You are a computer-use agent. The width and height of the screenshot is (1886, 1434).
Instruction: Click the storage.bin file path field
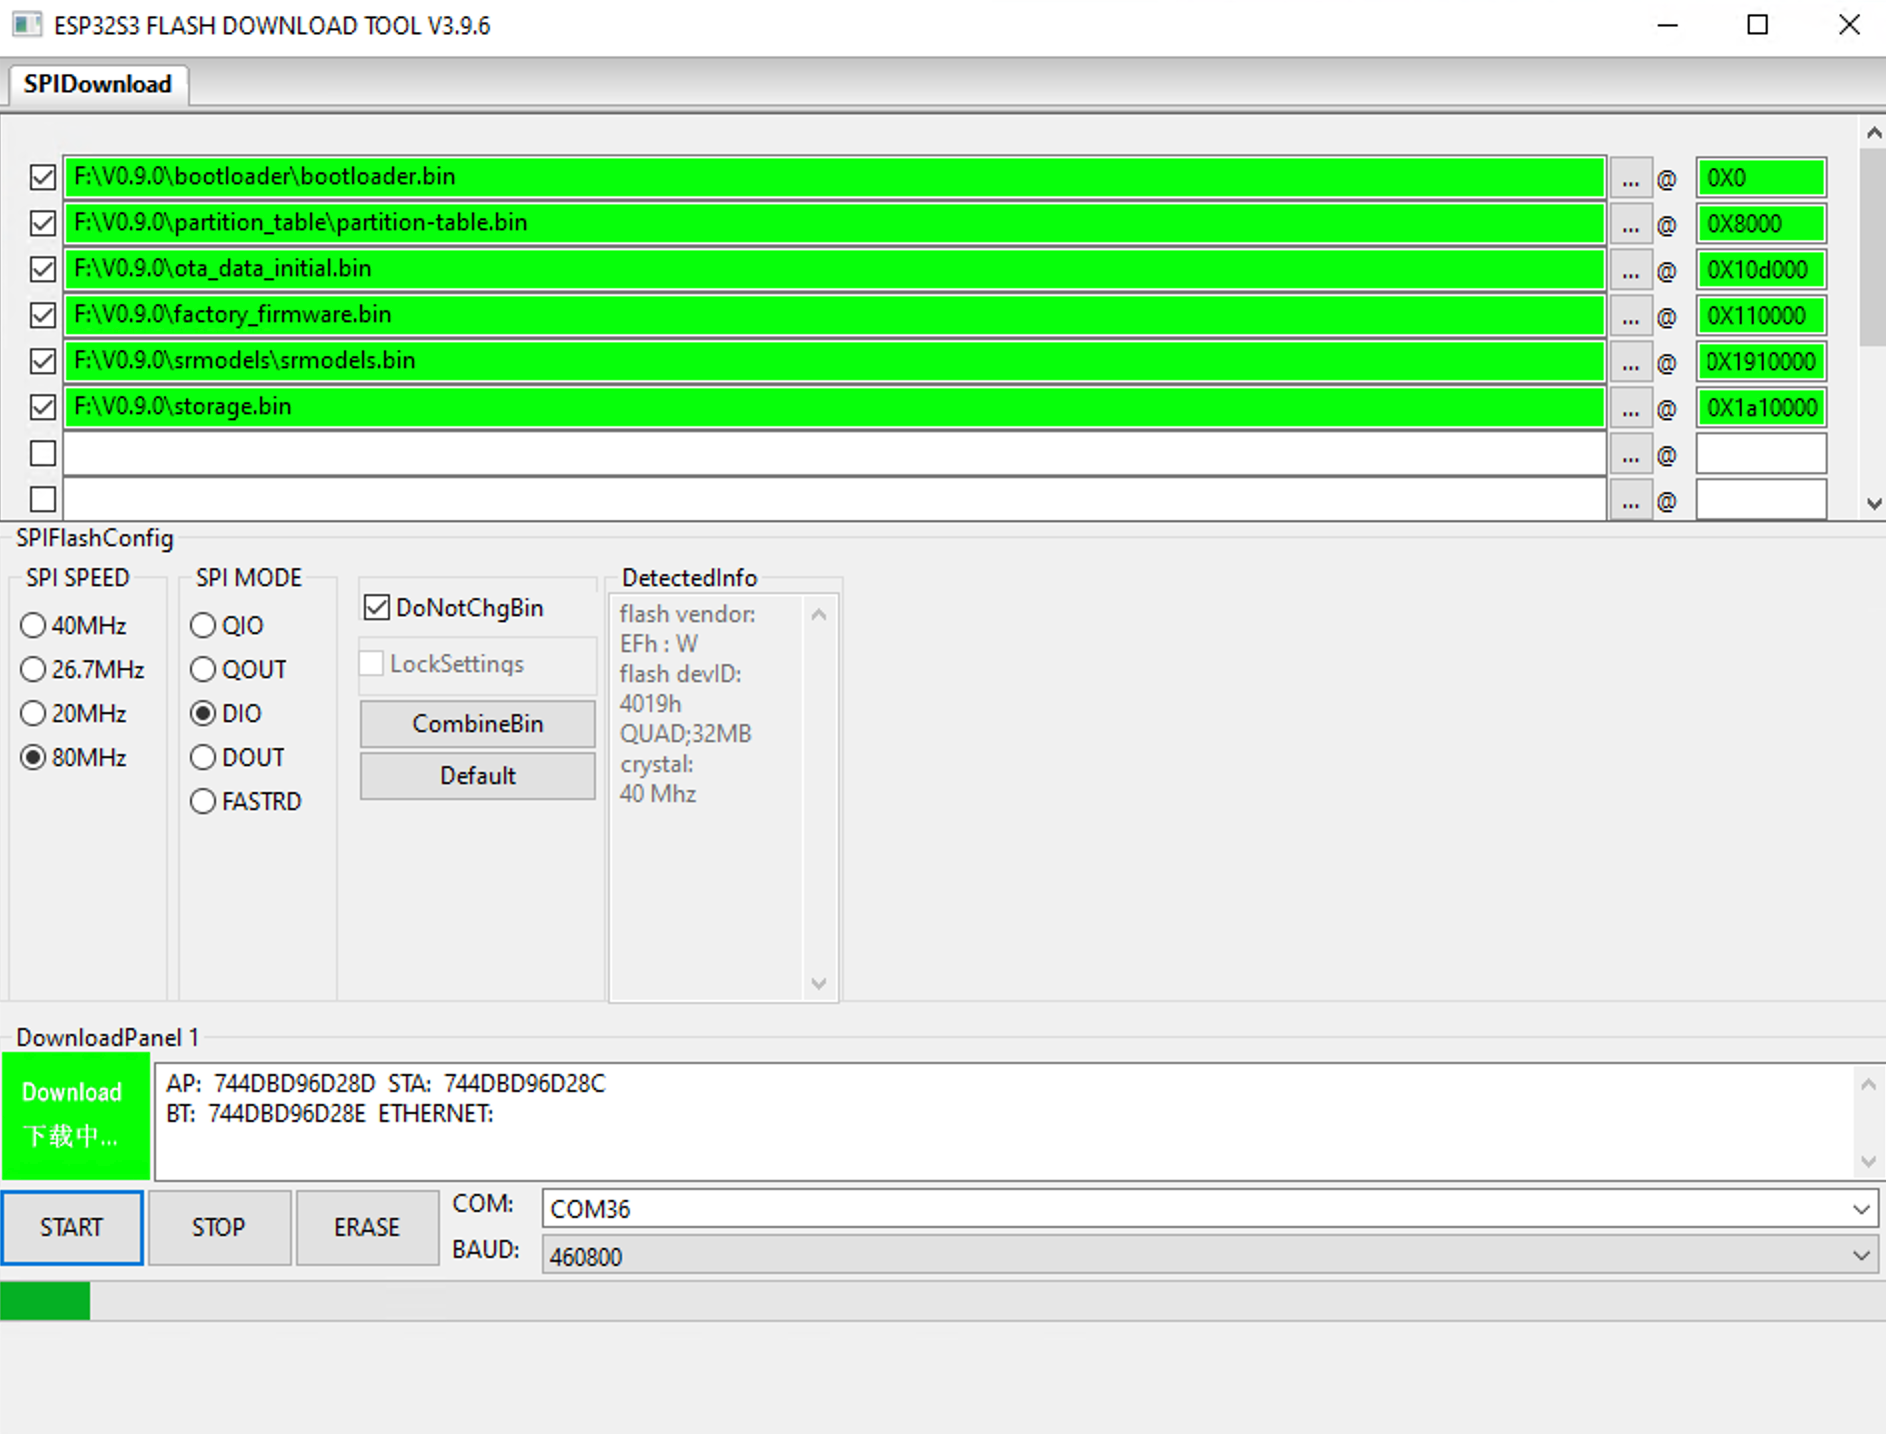[x=835, y=407]
